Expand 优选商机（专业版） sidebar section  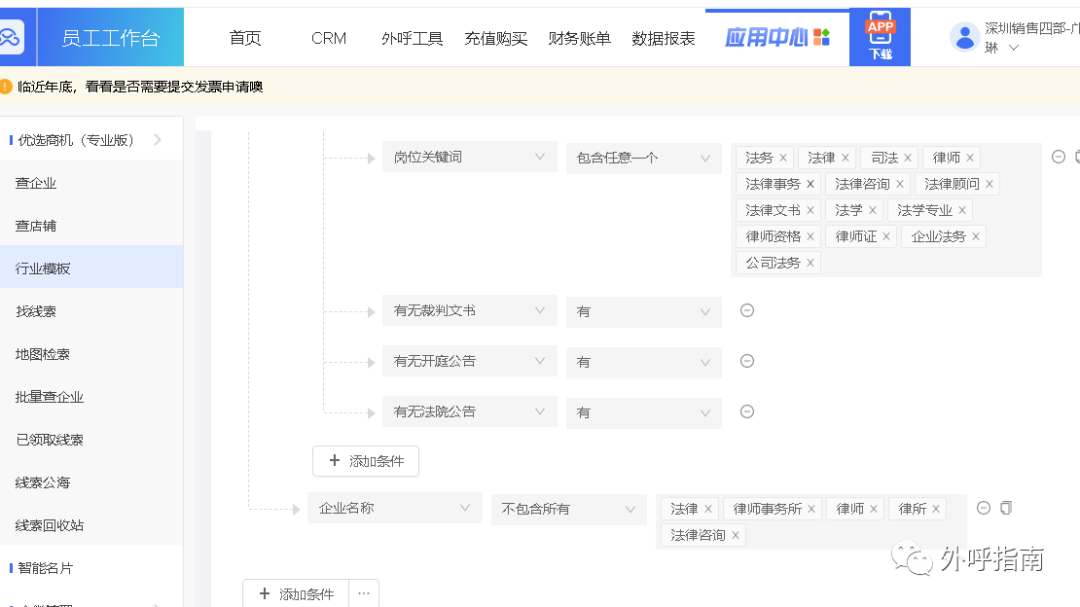[157, 140]
